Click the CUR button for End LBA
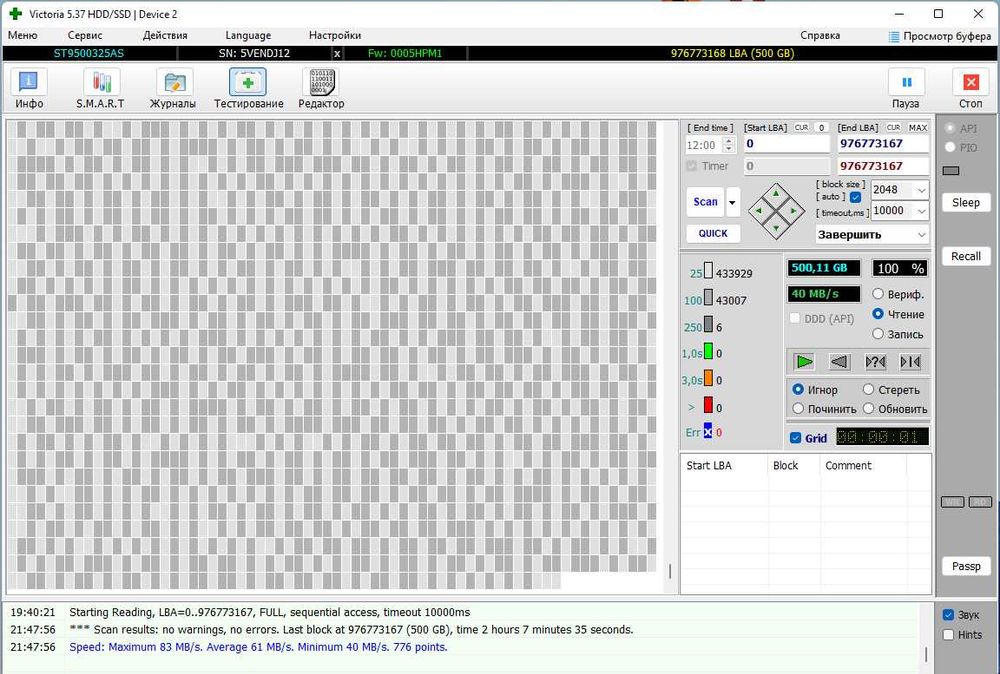 [x=893, y=128]
